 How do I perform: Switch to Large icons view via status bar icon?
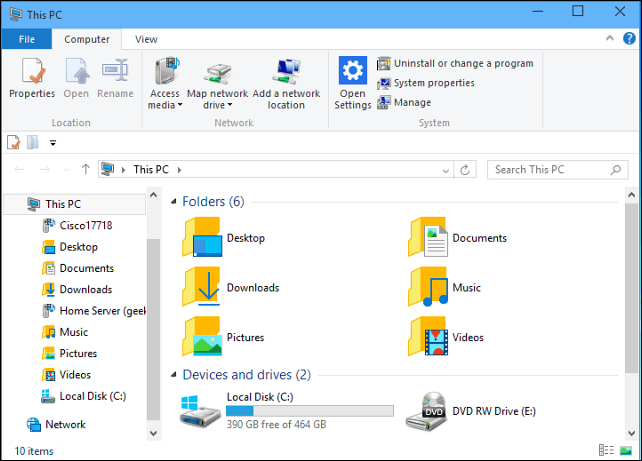626,450
